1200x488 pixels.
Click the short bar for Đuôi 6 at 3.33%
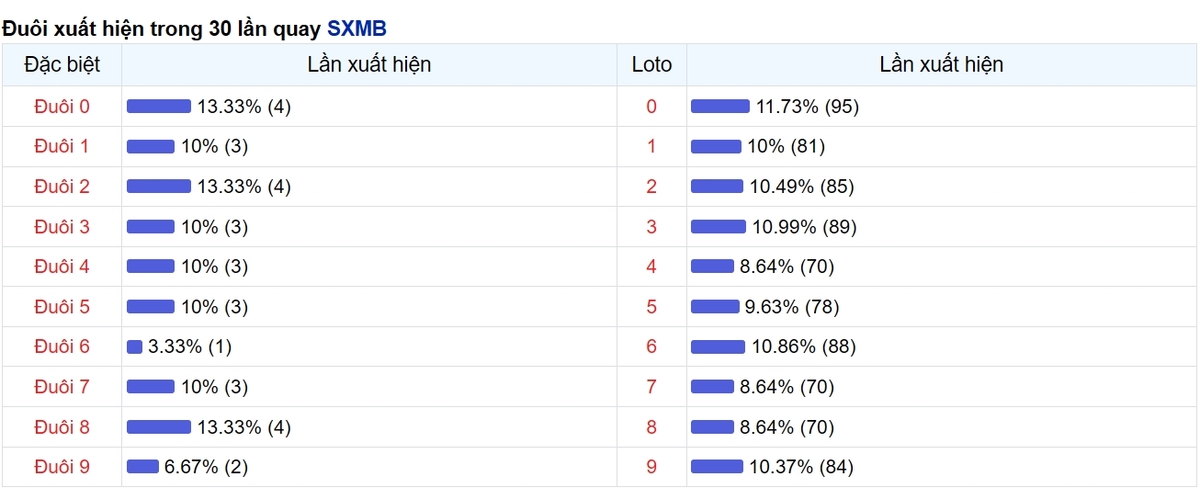135,347
